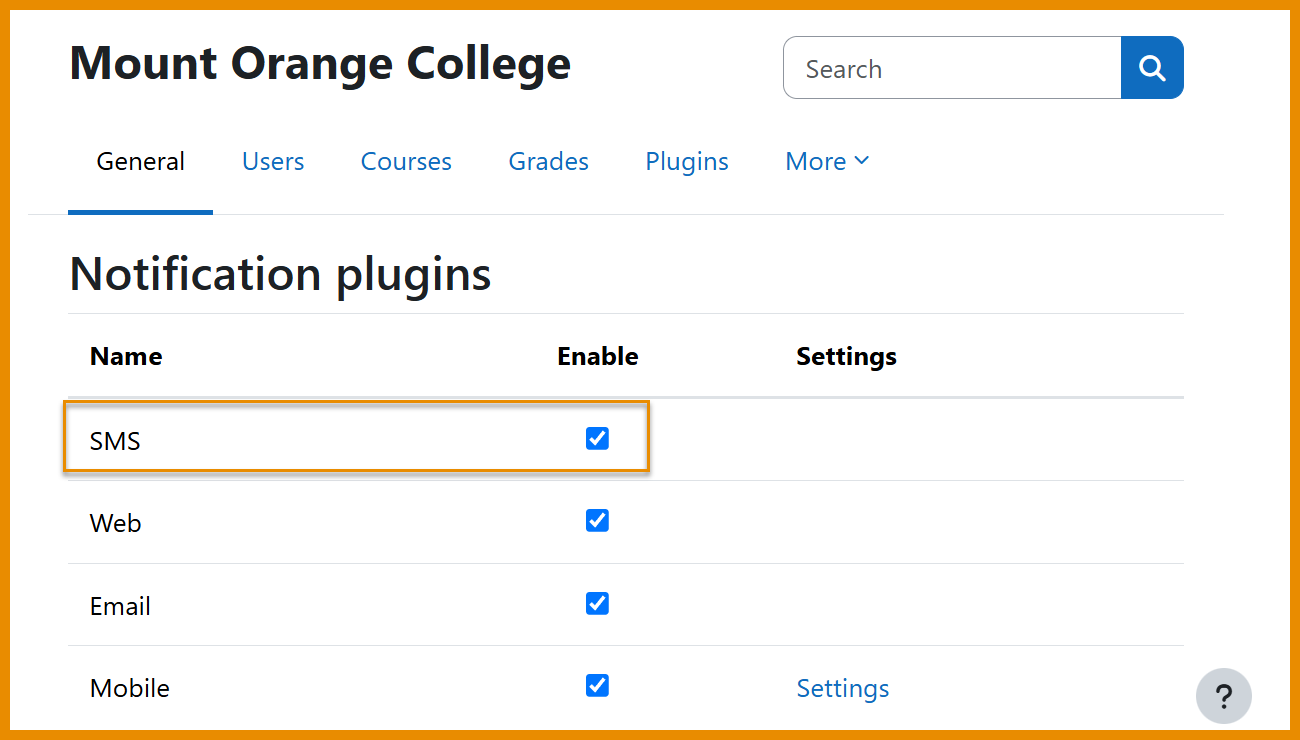Image resolution: width=1300 pixels, height=740 pixels.
Task: Click the Mobile plugin name
Action: [130, 688]
